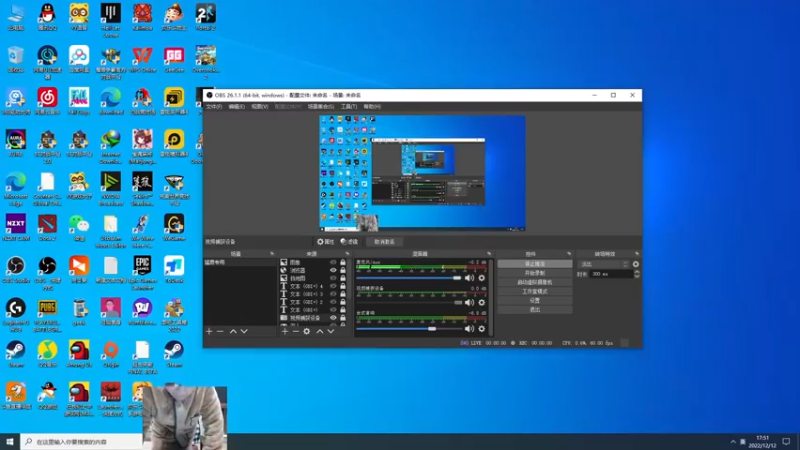Open transition properties gear beside 淡出
This screenshot has height=450, width=800.
tap(636, 264)
